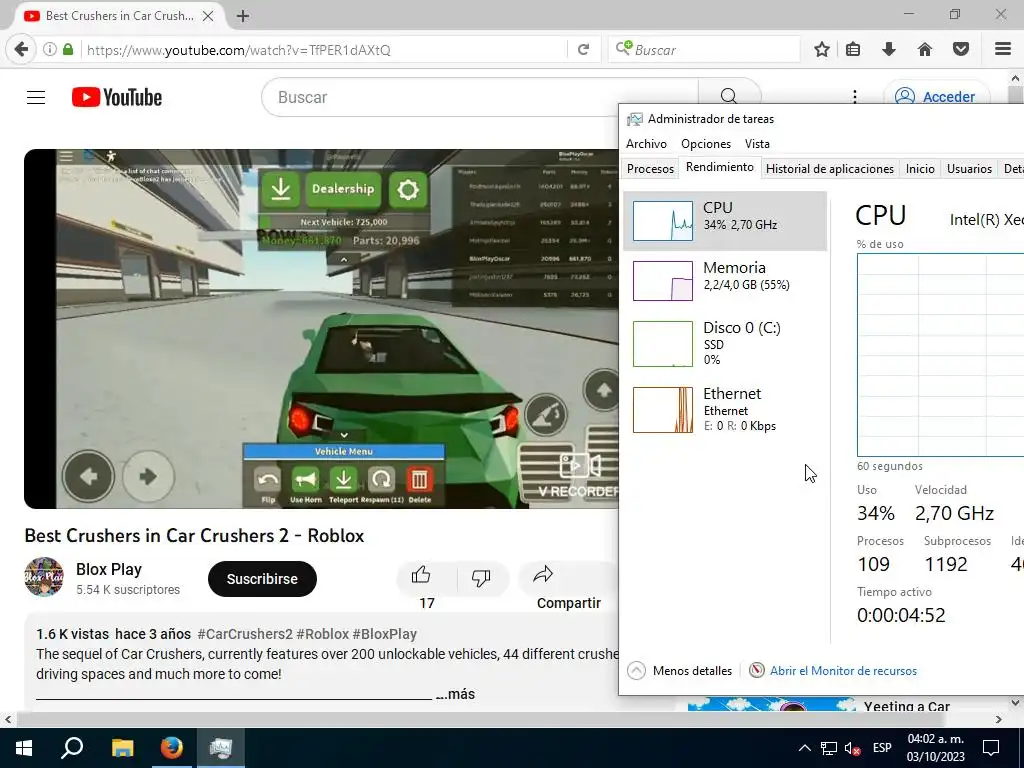Open the Windows notification center
Screen dimensions: 1024x768
(x=991, y=748)
